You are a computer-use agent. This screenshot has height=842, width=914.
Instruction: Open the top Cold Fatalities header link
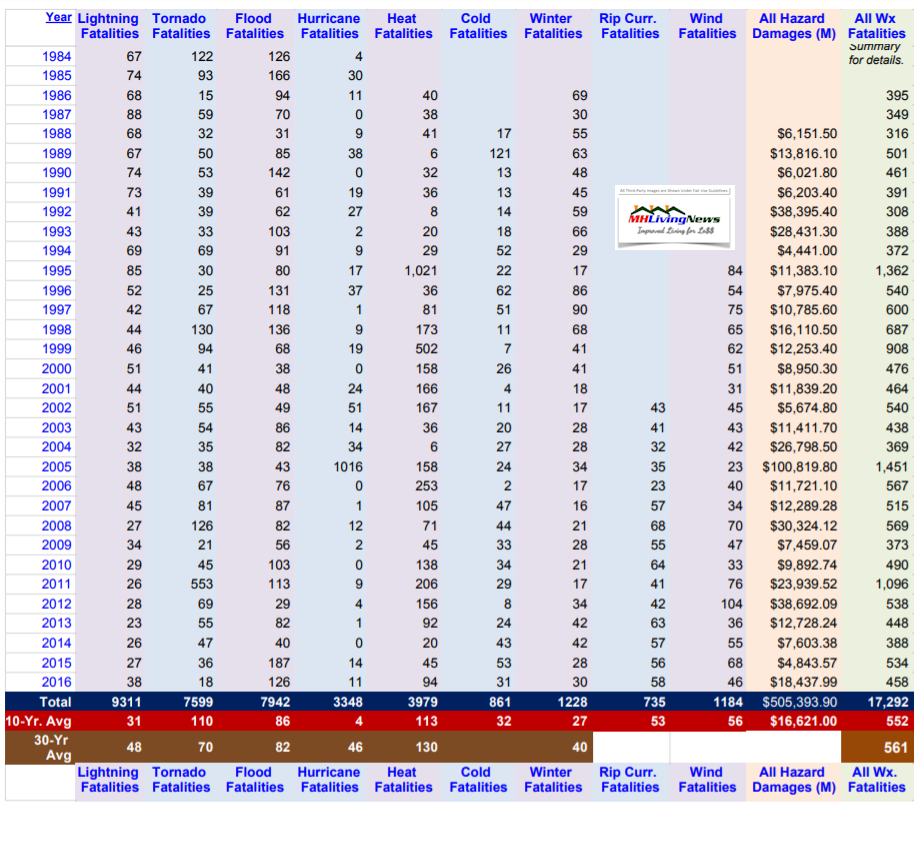pyautogui.click(x=477, y=26)
